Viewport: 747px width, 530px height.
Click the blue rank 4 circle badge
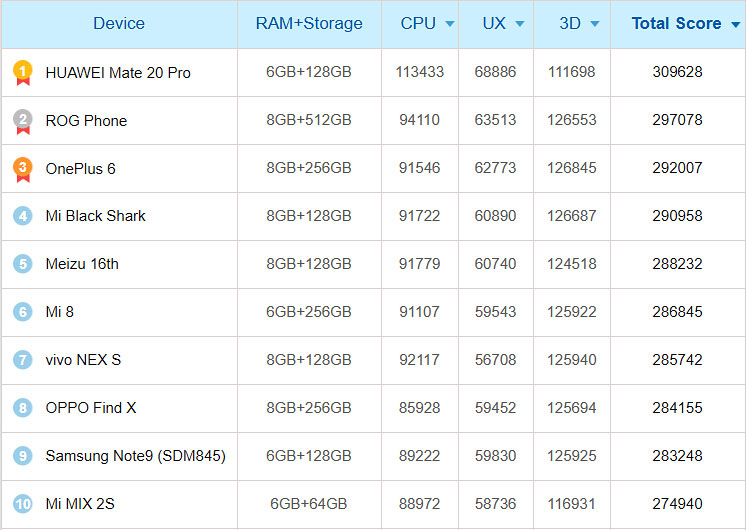(22, 216)
